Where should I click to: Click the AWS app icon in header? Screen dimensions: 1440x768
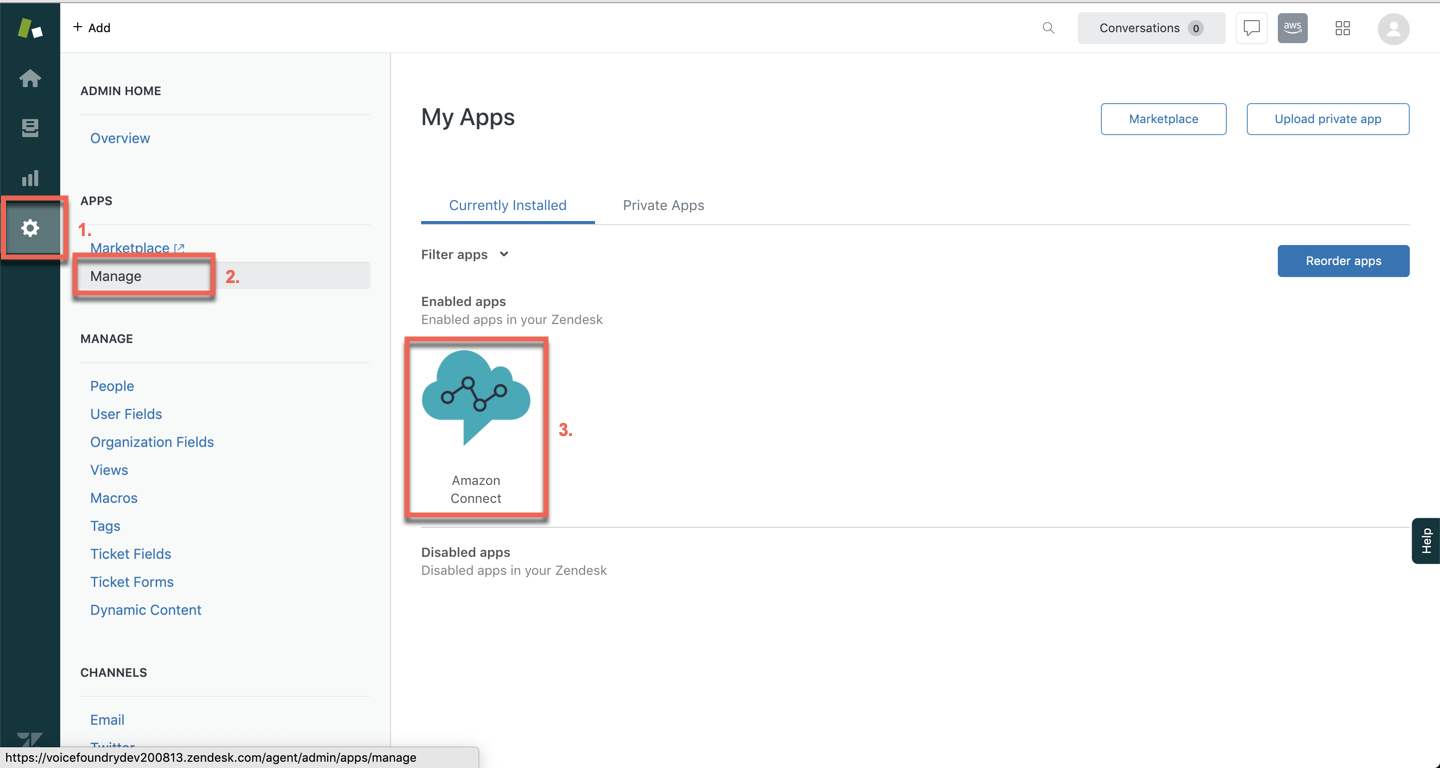(1292, 28)
